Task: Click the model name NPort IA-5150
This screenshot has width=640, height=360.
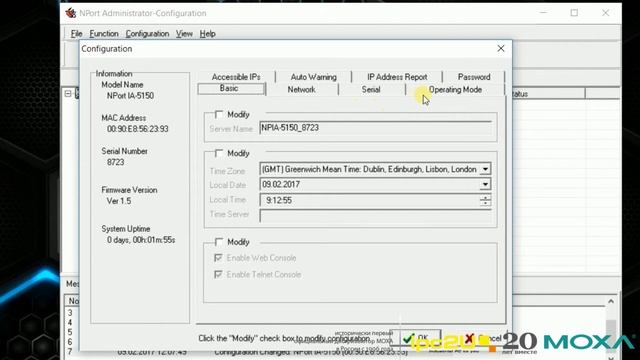Action: point(130,96)
